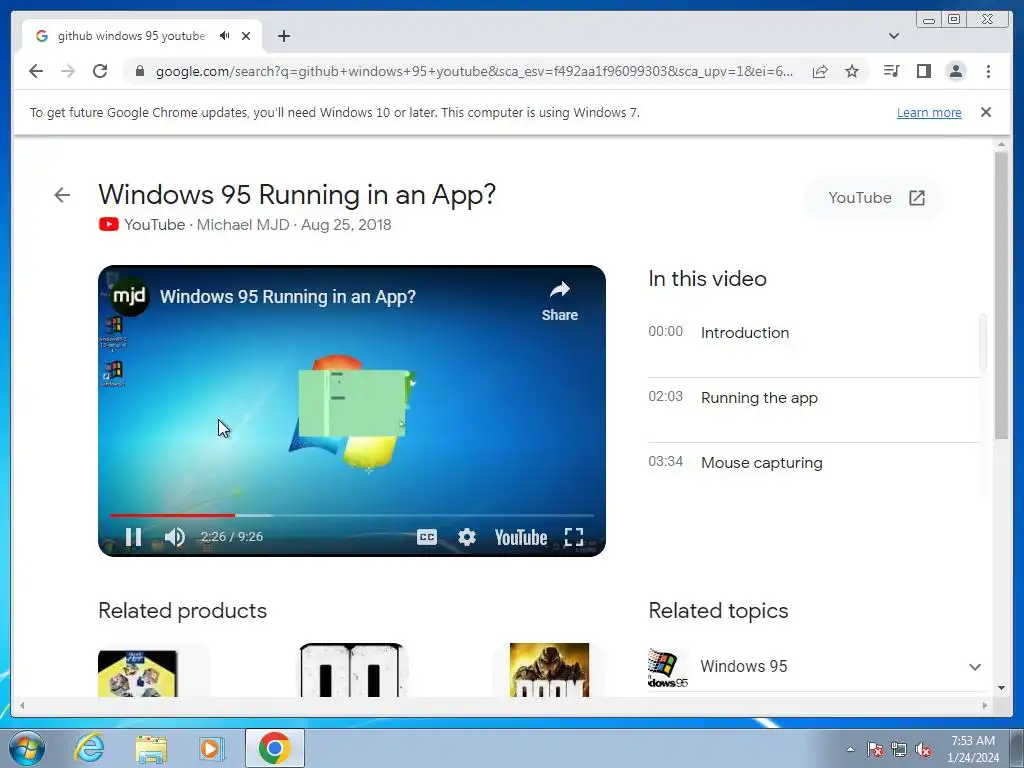Click the video title inside the player
This screenshot has width=1024, height=768.
(x=287, y=296)
